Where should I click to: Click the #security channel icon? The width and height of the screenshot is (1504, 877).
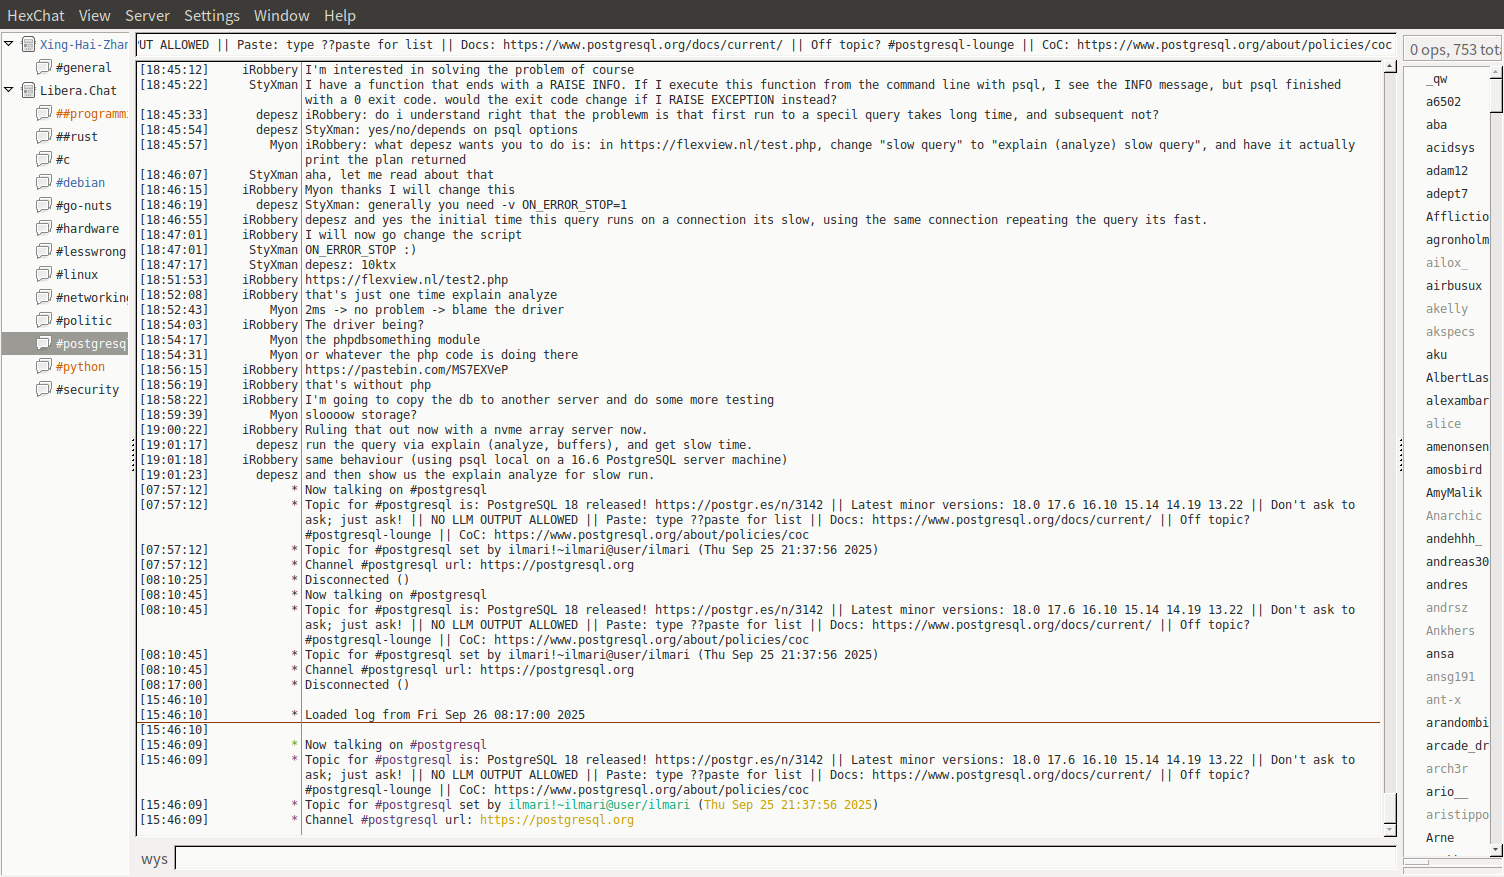(x=43, y=389)
